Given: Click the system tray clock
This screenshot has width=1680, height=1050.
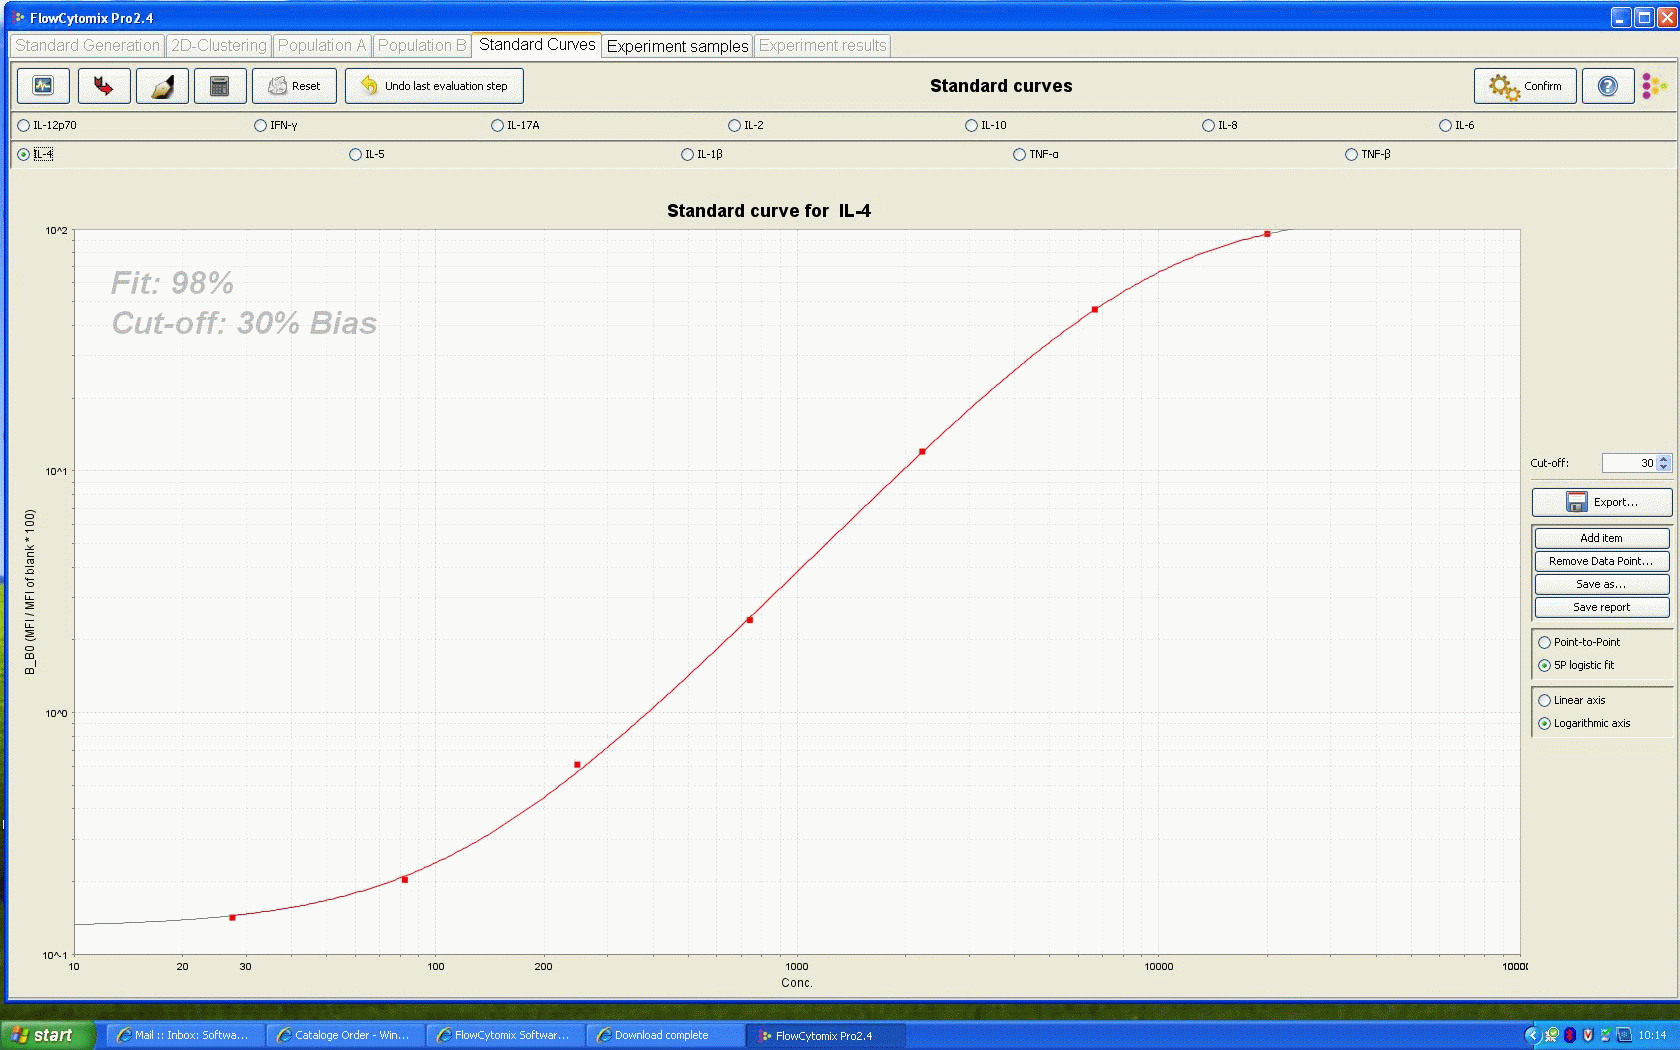Looking at the screenshot, I should (x=1652, y=1035).
